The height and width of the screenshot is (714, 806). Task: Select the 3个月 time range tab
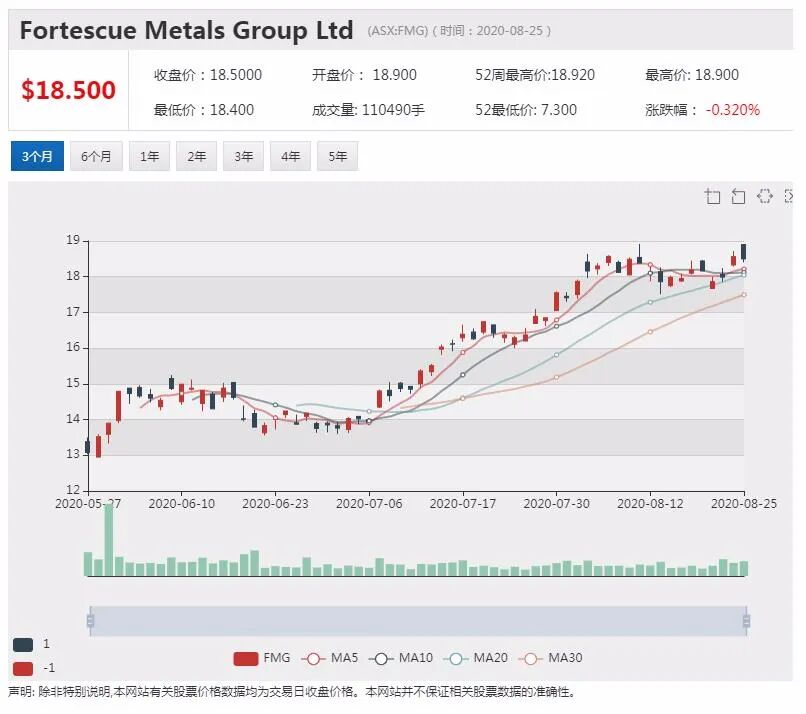coord(37,156)
